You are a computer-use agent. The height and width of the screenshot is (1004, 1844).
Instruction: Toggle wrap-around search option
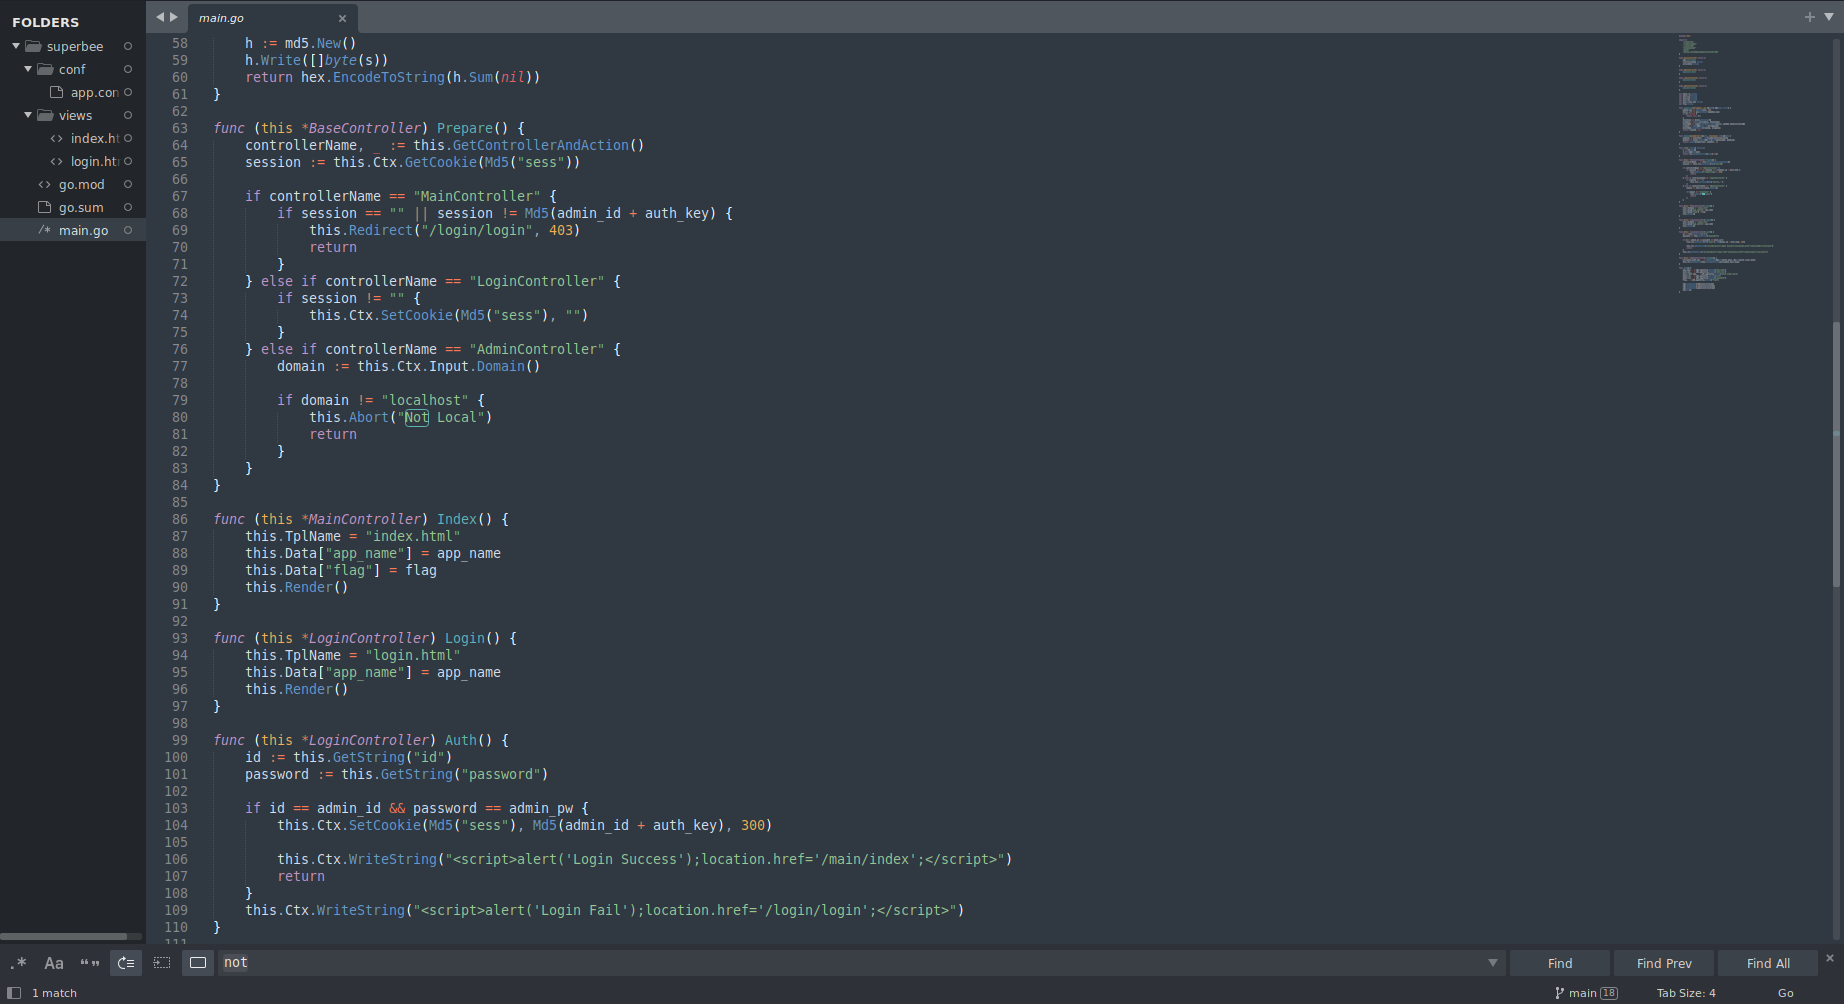pos(126,963)
